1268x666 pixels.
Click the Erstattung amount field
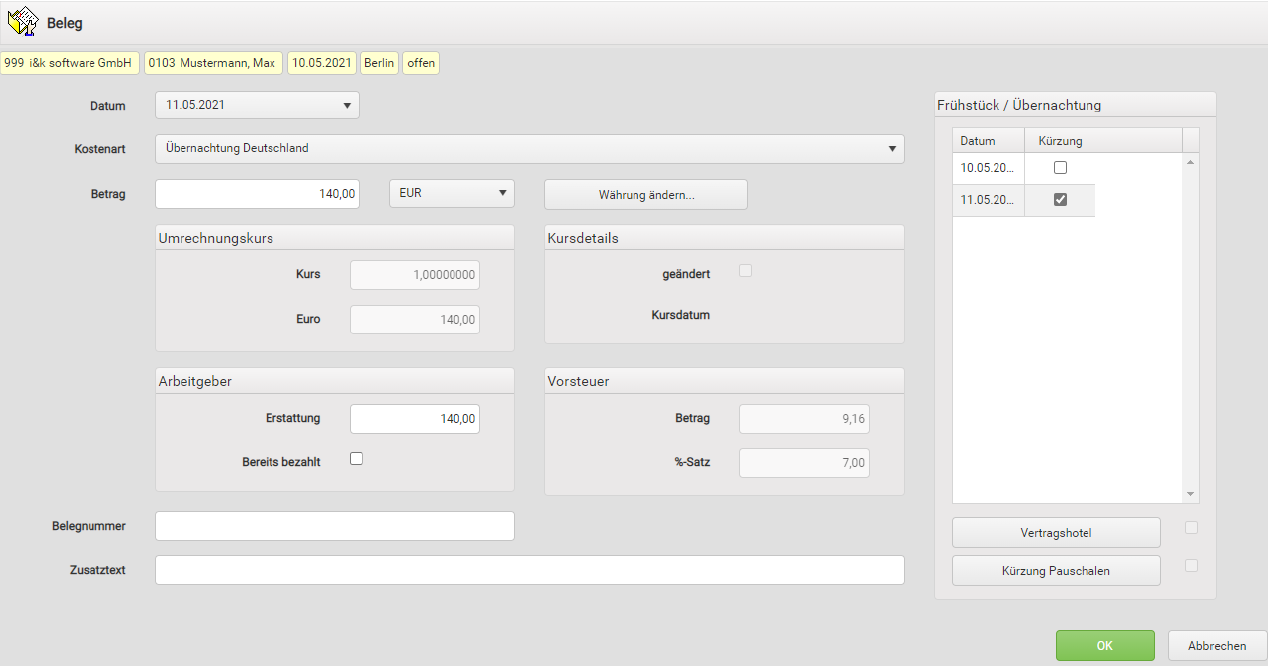click(414, 419)
